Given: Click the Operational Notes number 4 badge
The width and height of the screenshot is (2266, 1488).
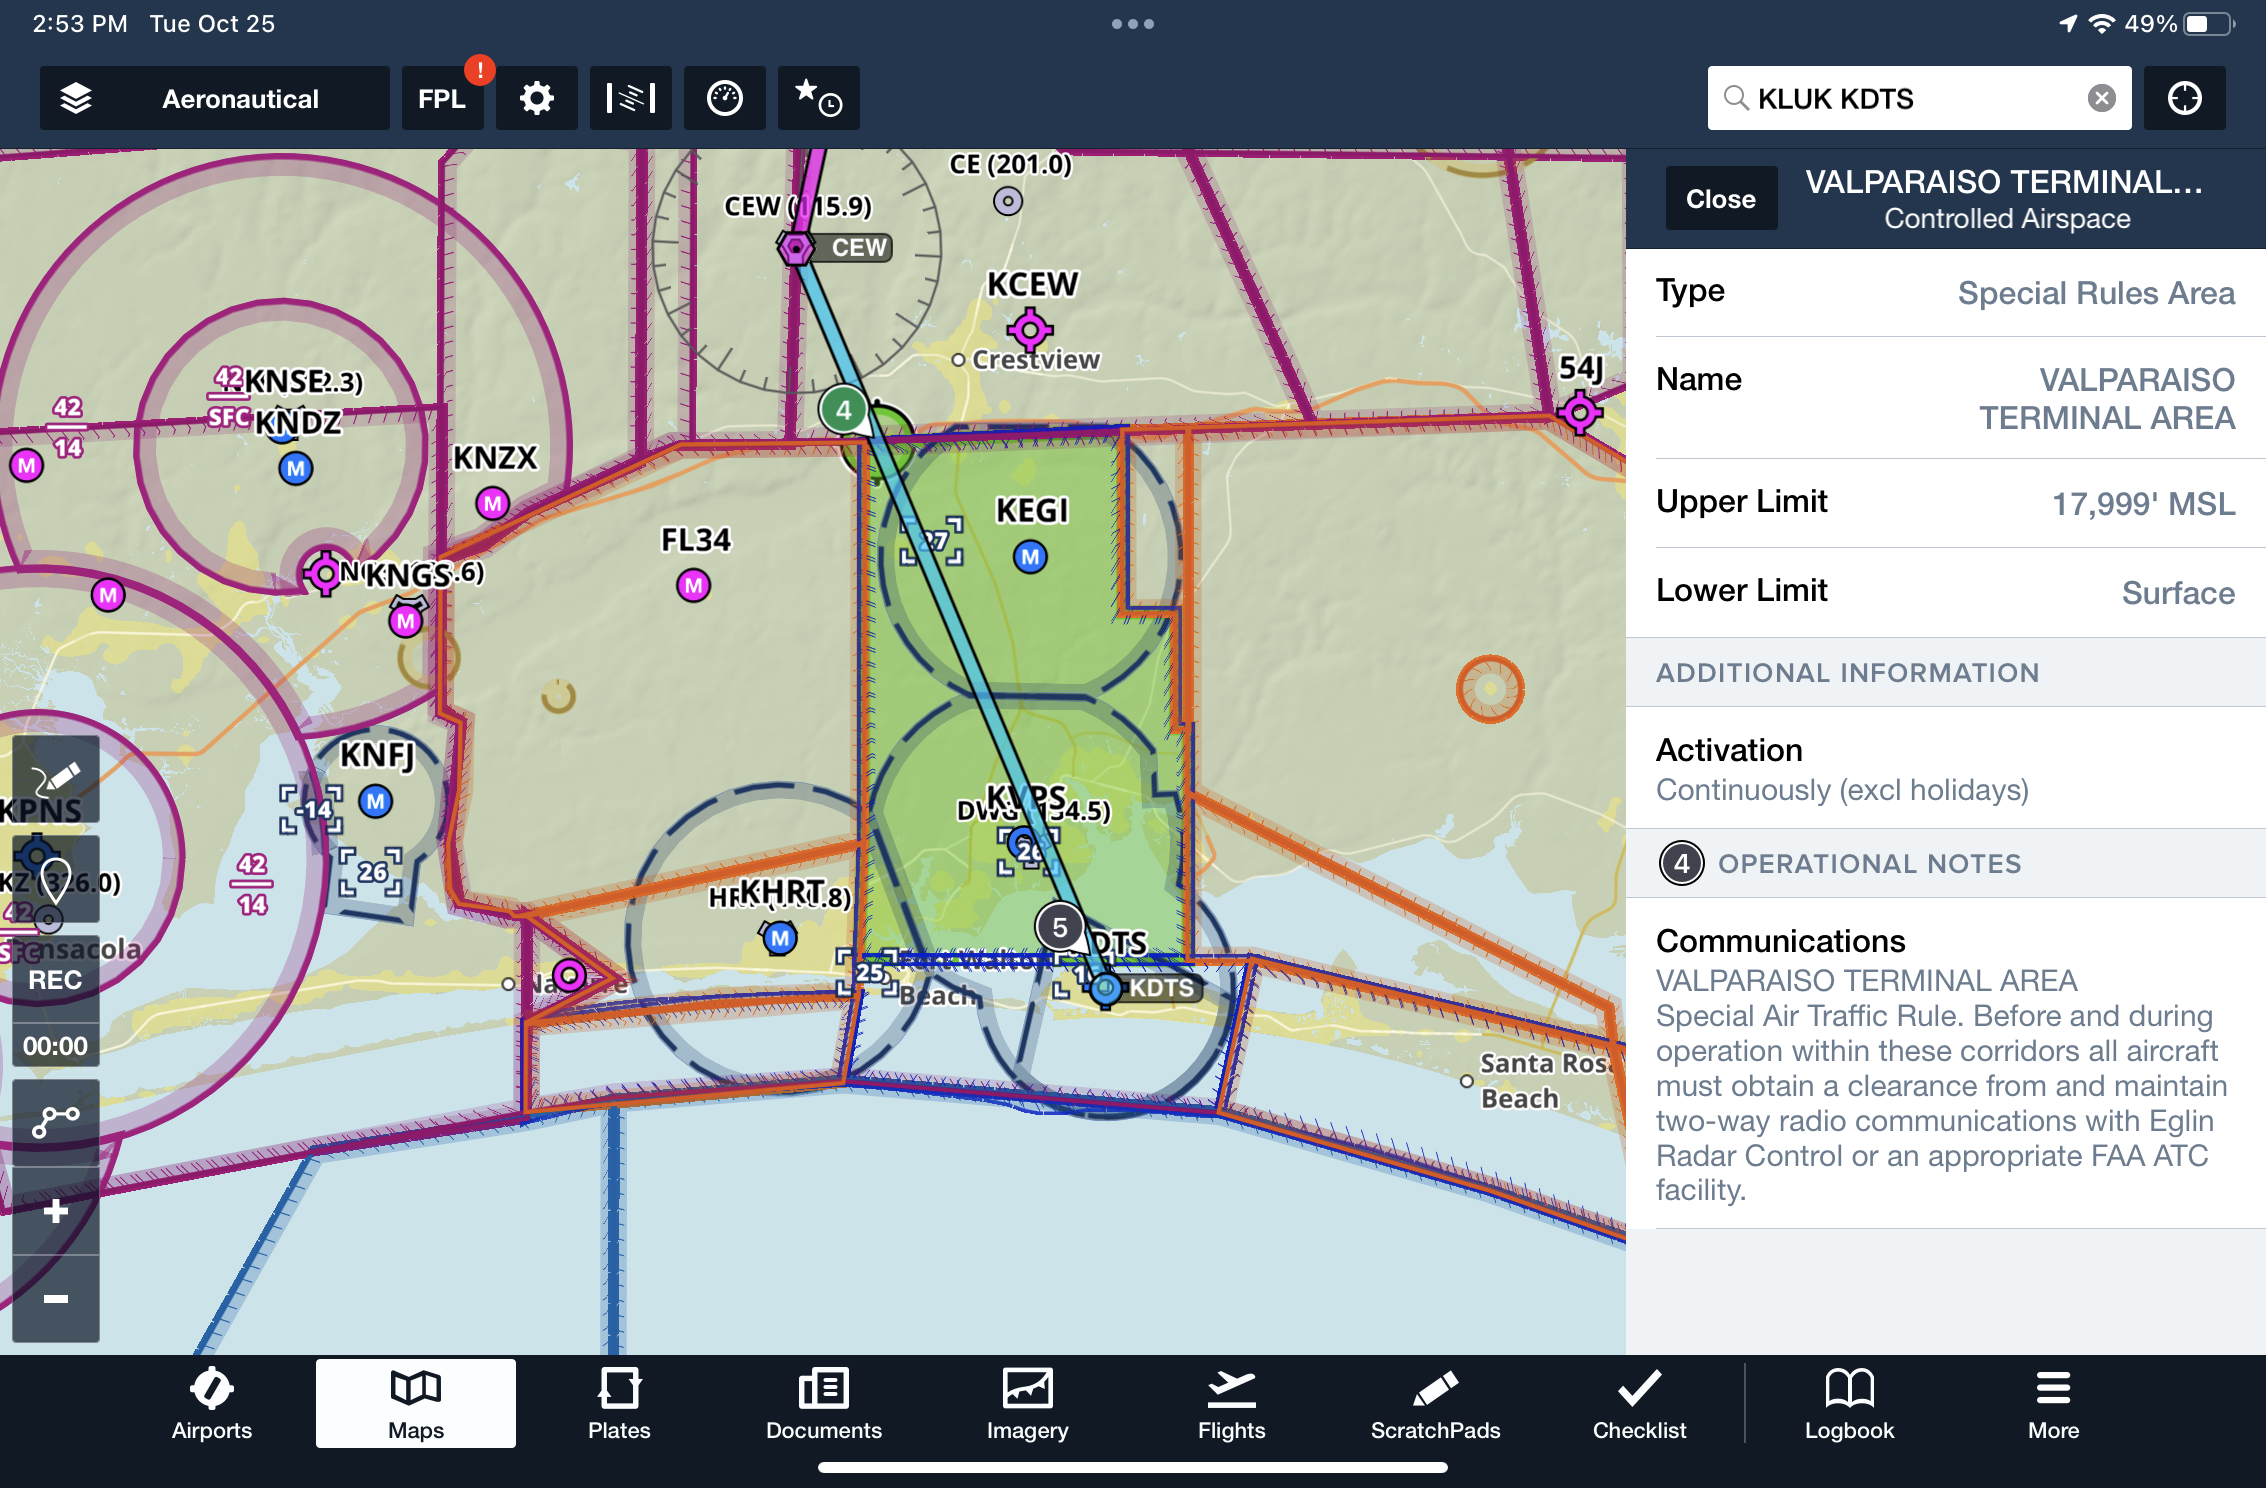Looking at the screenshot, I should pyautogui.click(x=1682, y=863).
